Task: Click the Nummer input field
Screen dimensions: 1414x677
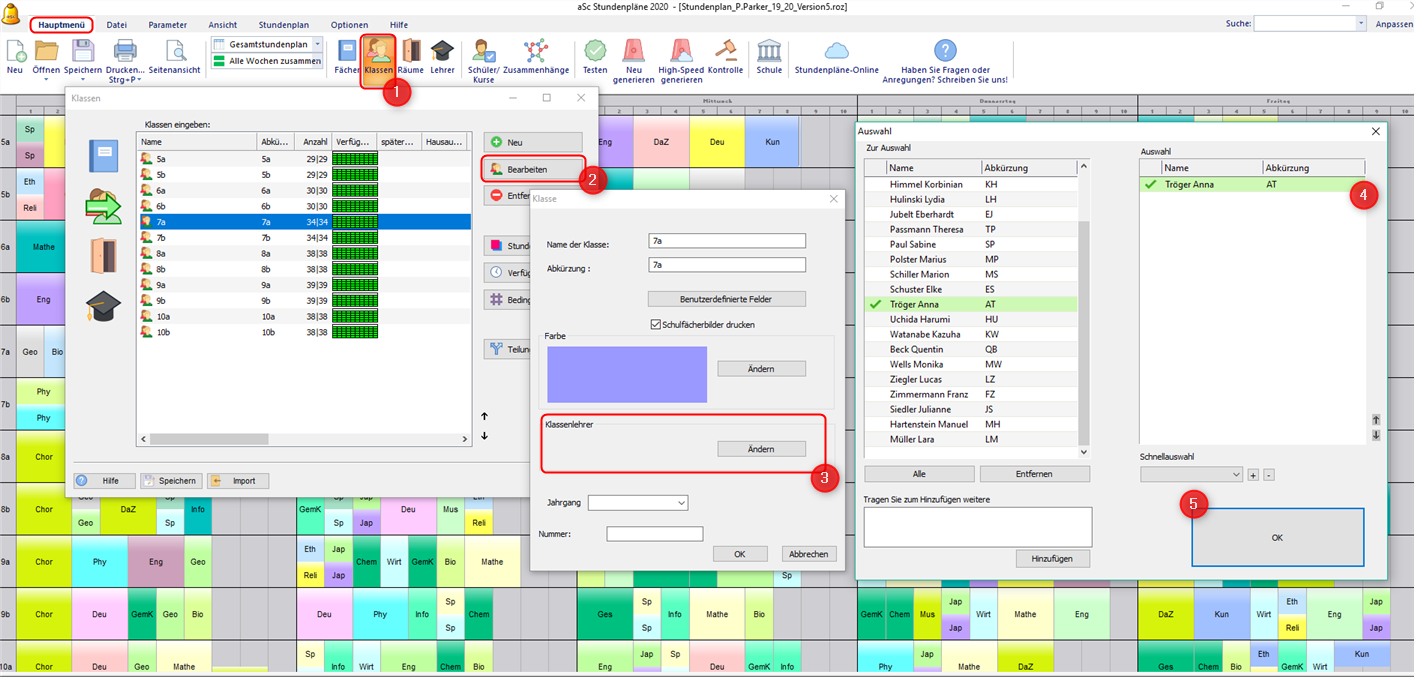Action: pos(655,534)
